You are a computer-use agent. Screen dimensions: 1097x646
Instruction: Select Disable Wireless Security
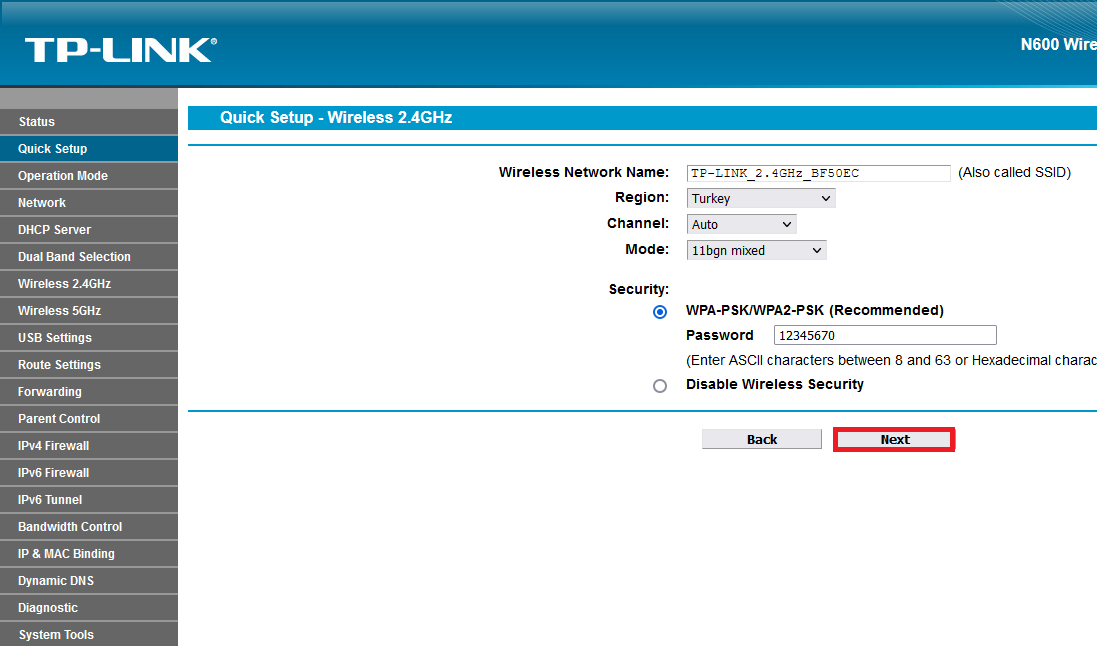point(660,386)
